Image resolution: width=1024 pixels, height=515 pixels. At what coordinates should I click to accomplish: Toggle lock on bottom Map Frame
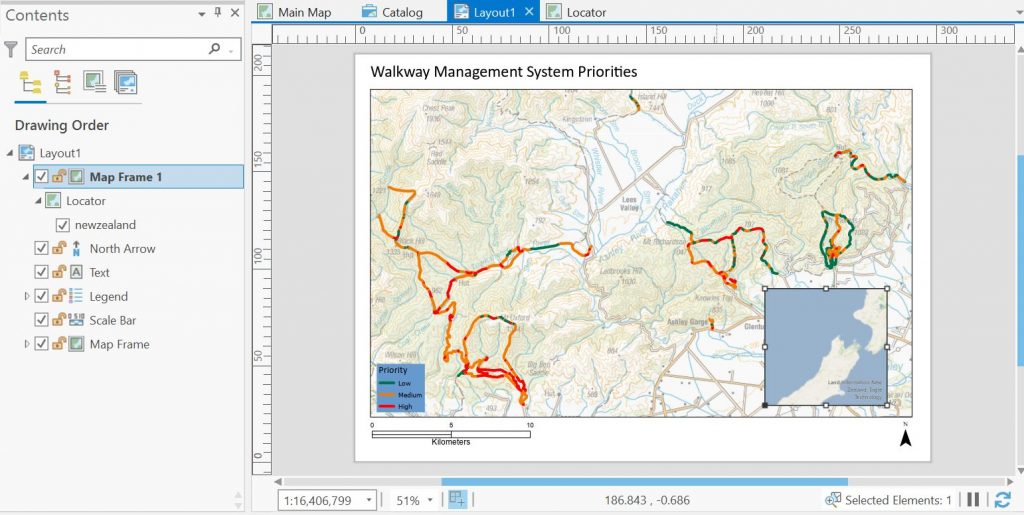[59, 344]
